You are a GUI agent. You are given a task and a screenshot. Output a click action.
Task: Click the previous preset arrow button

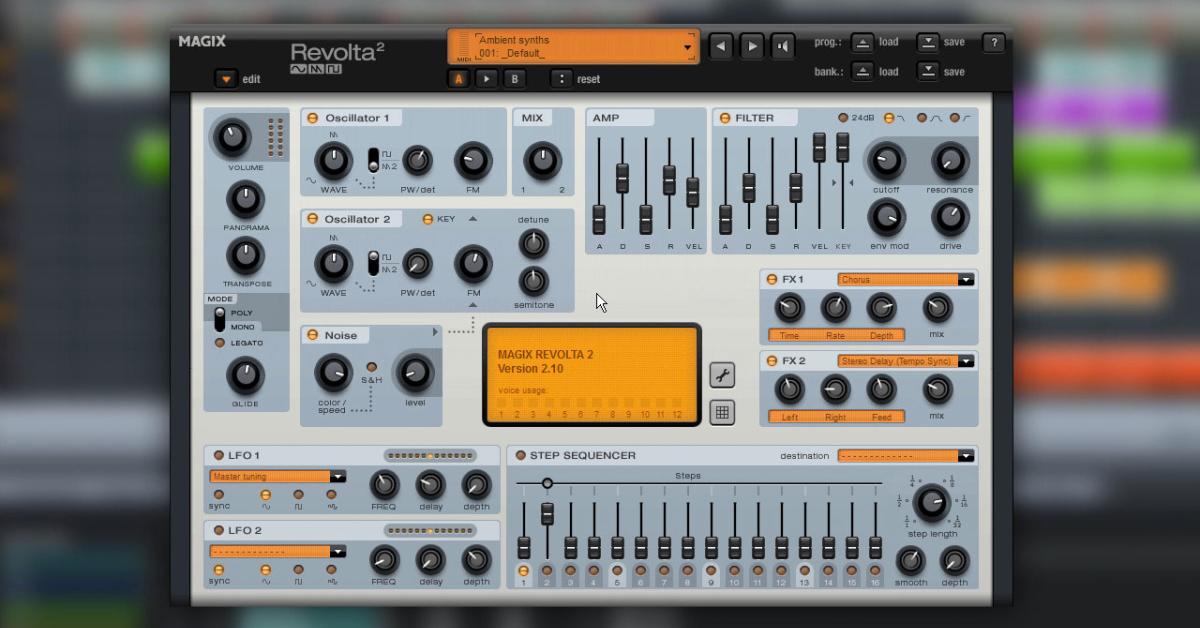click(x=720, y=46)
